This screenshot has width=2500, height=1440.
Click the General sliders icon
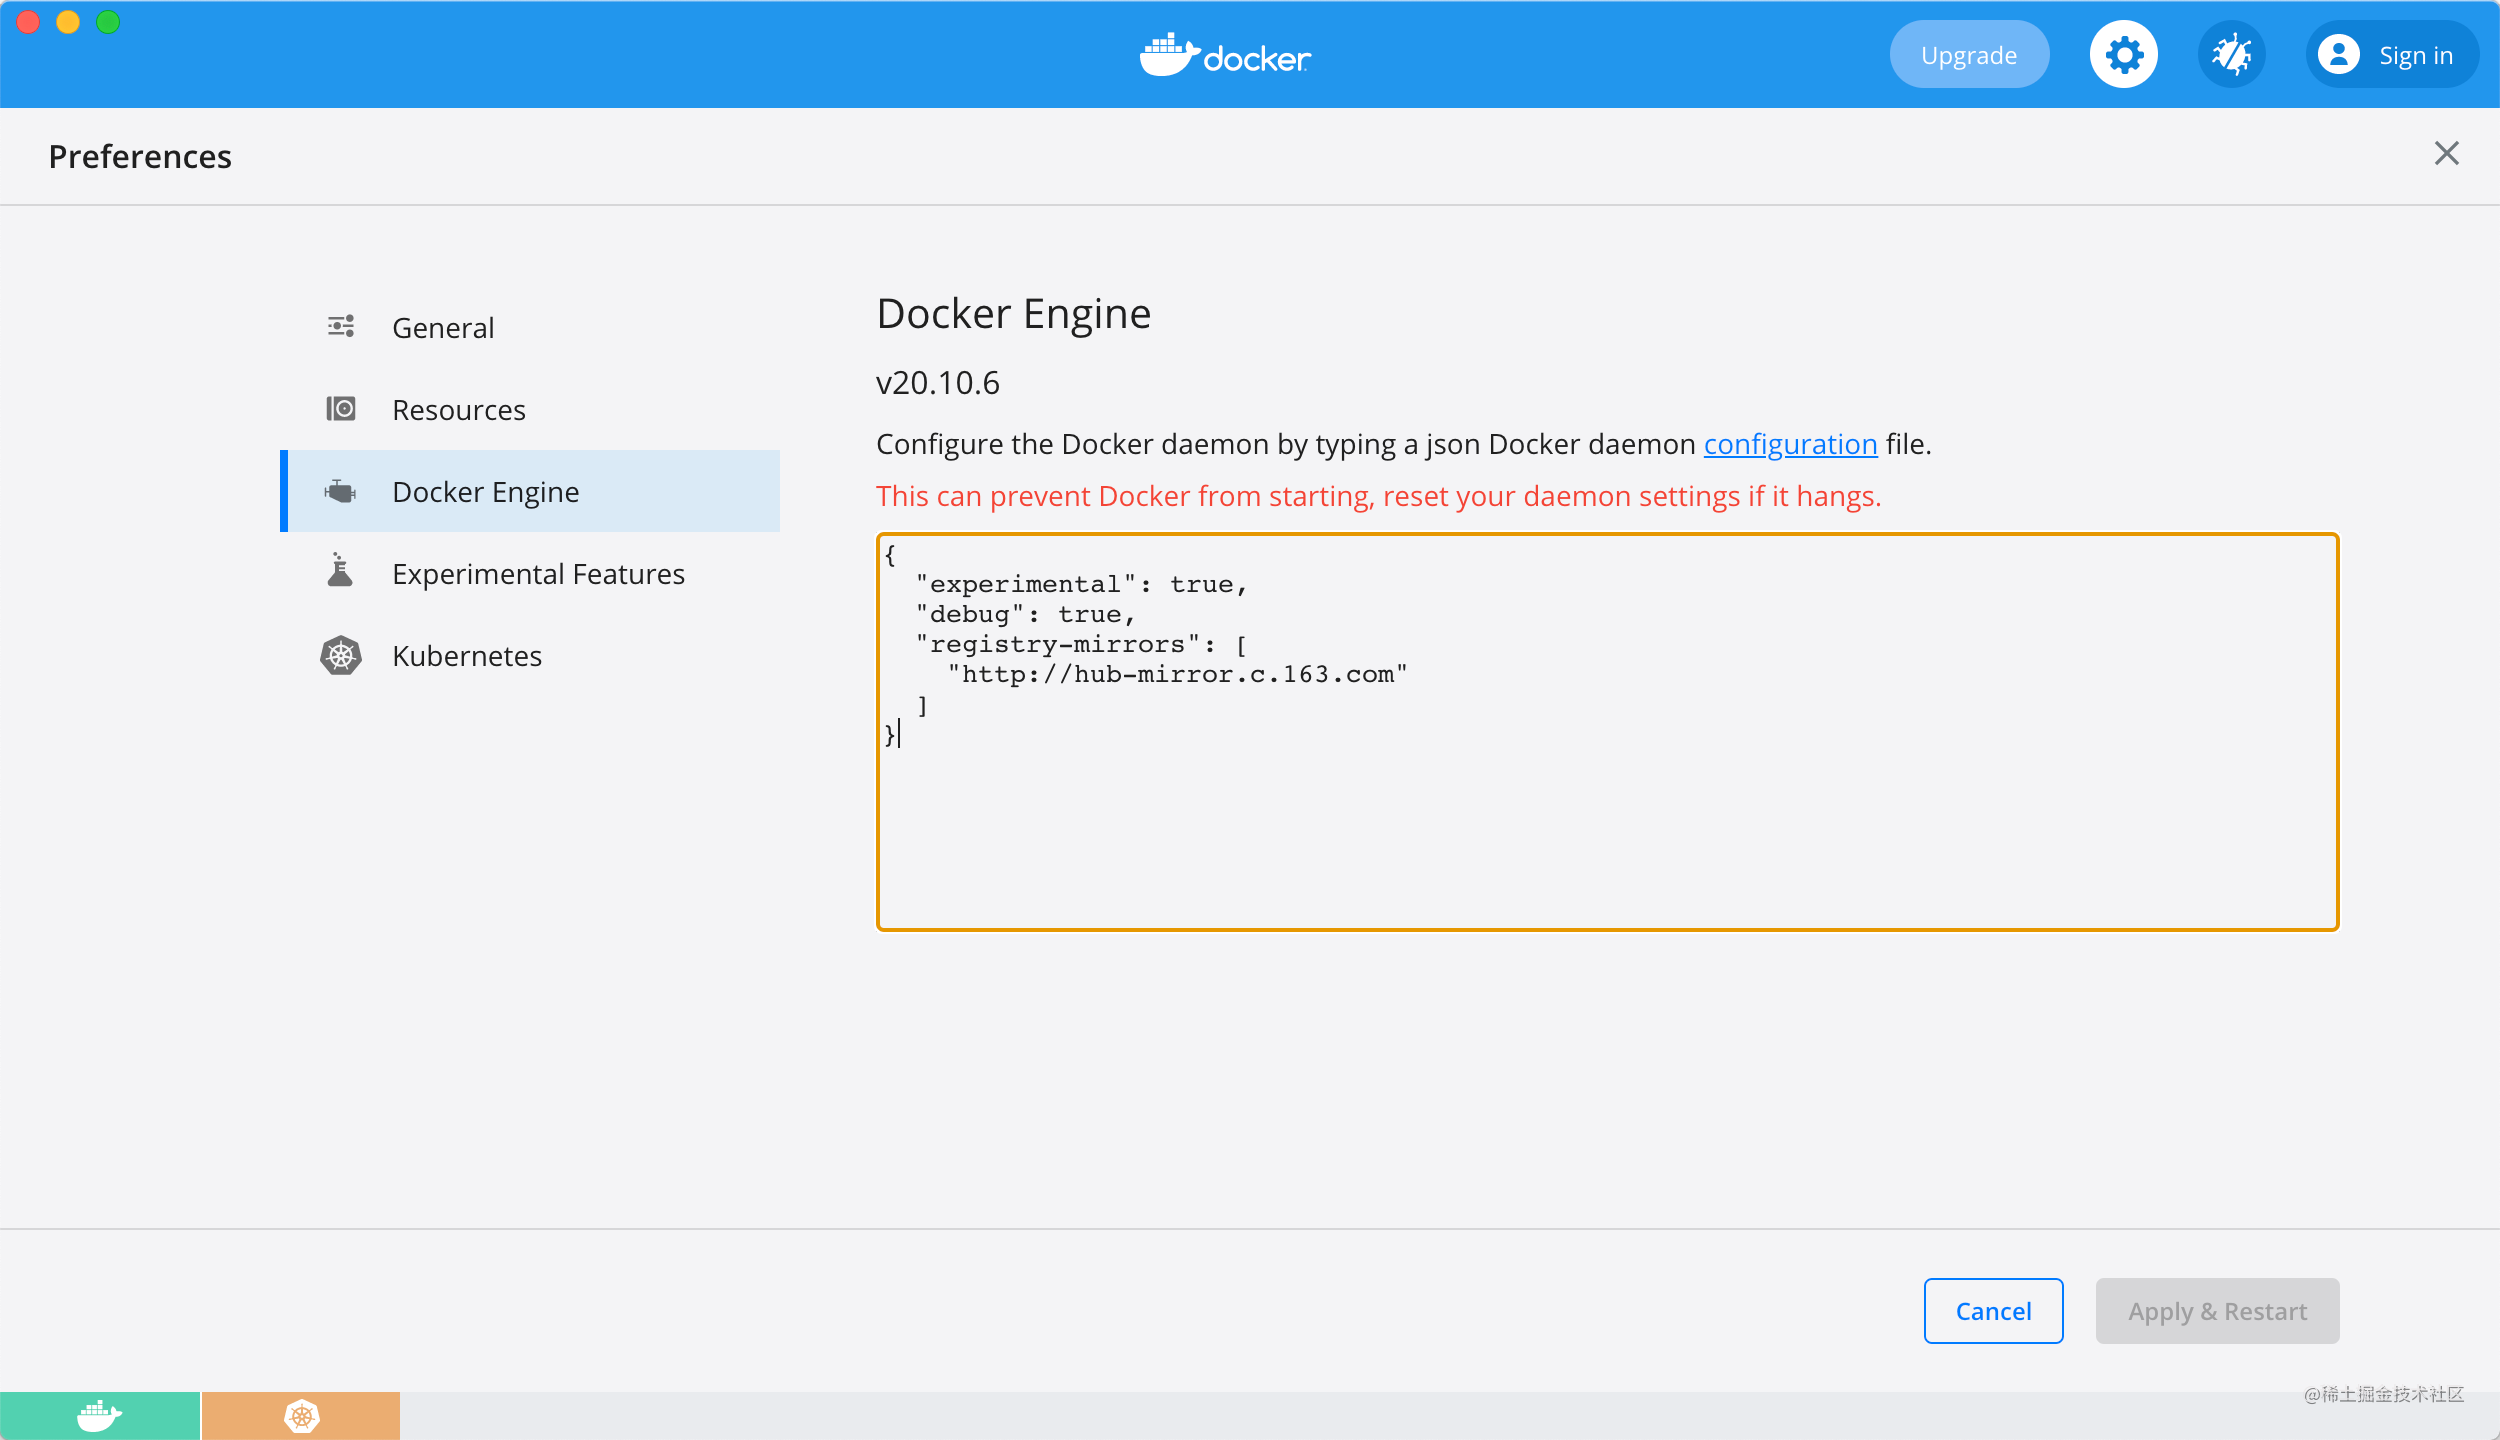pos(341,327)
